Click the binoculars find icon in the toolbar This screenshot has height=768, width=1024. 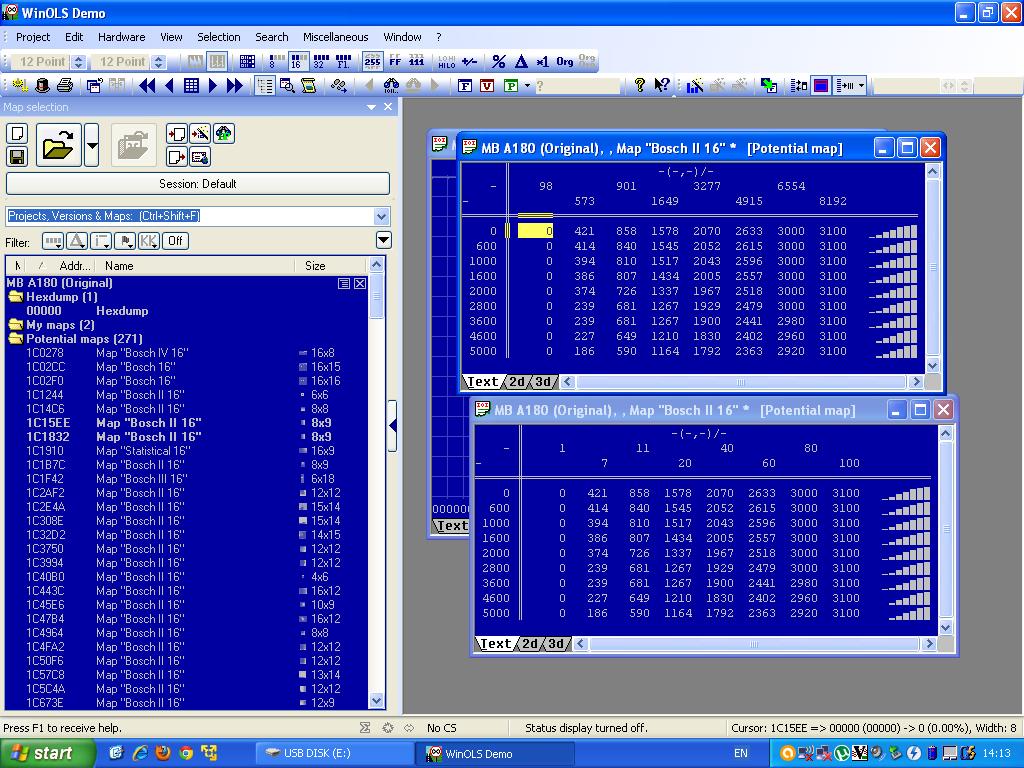pos(391,86)
